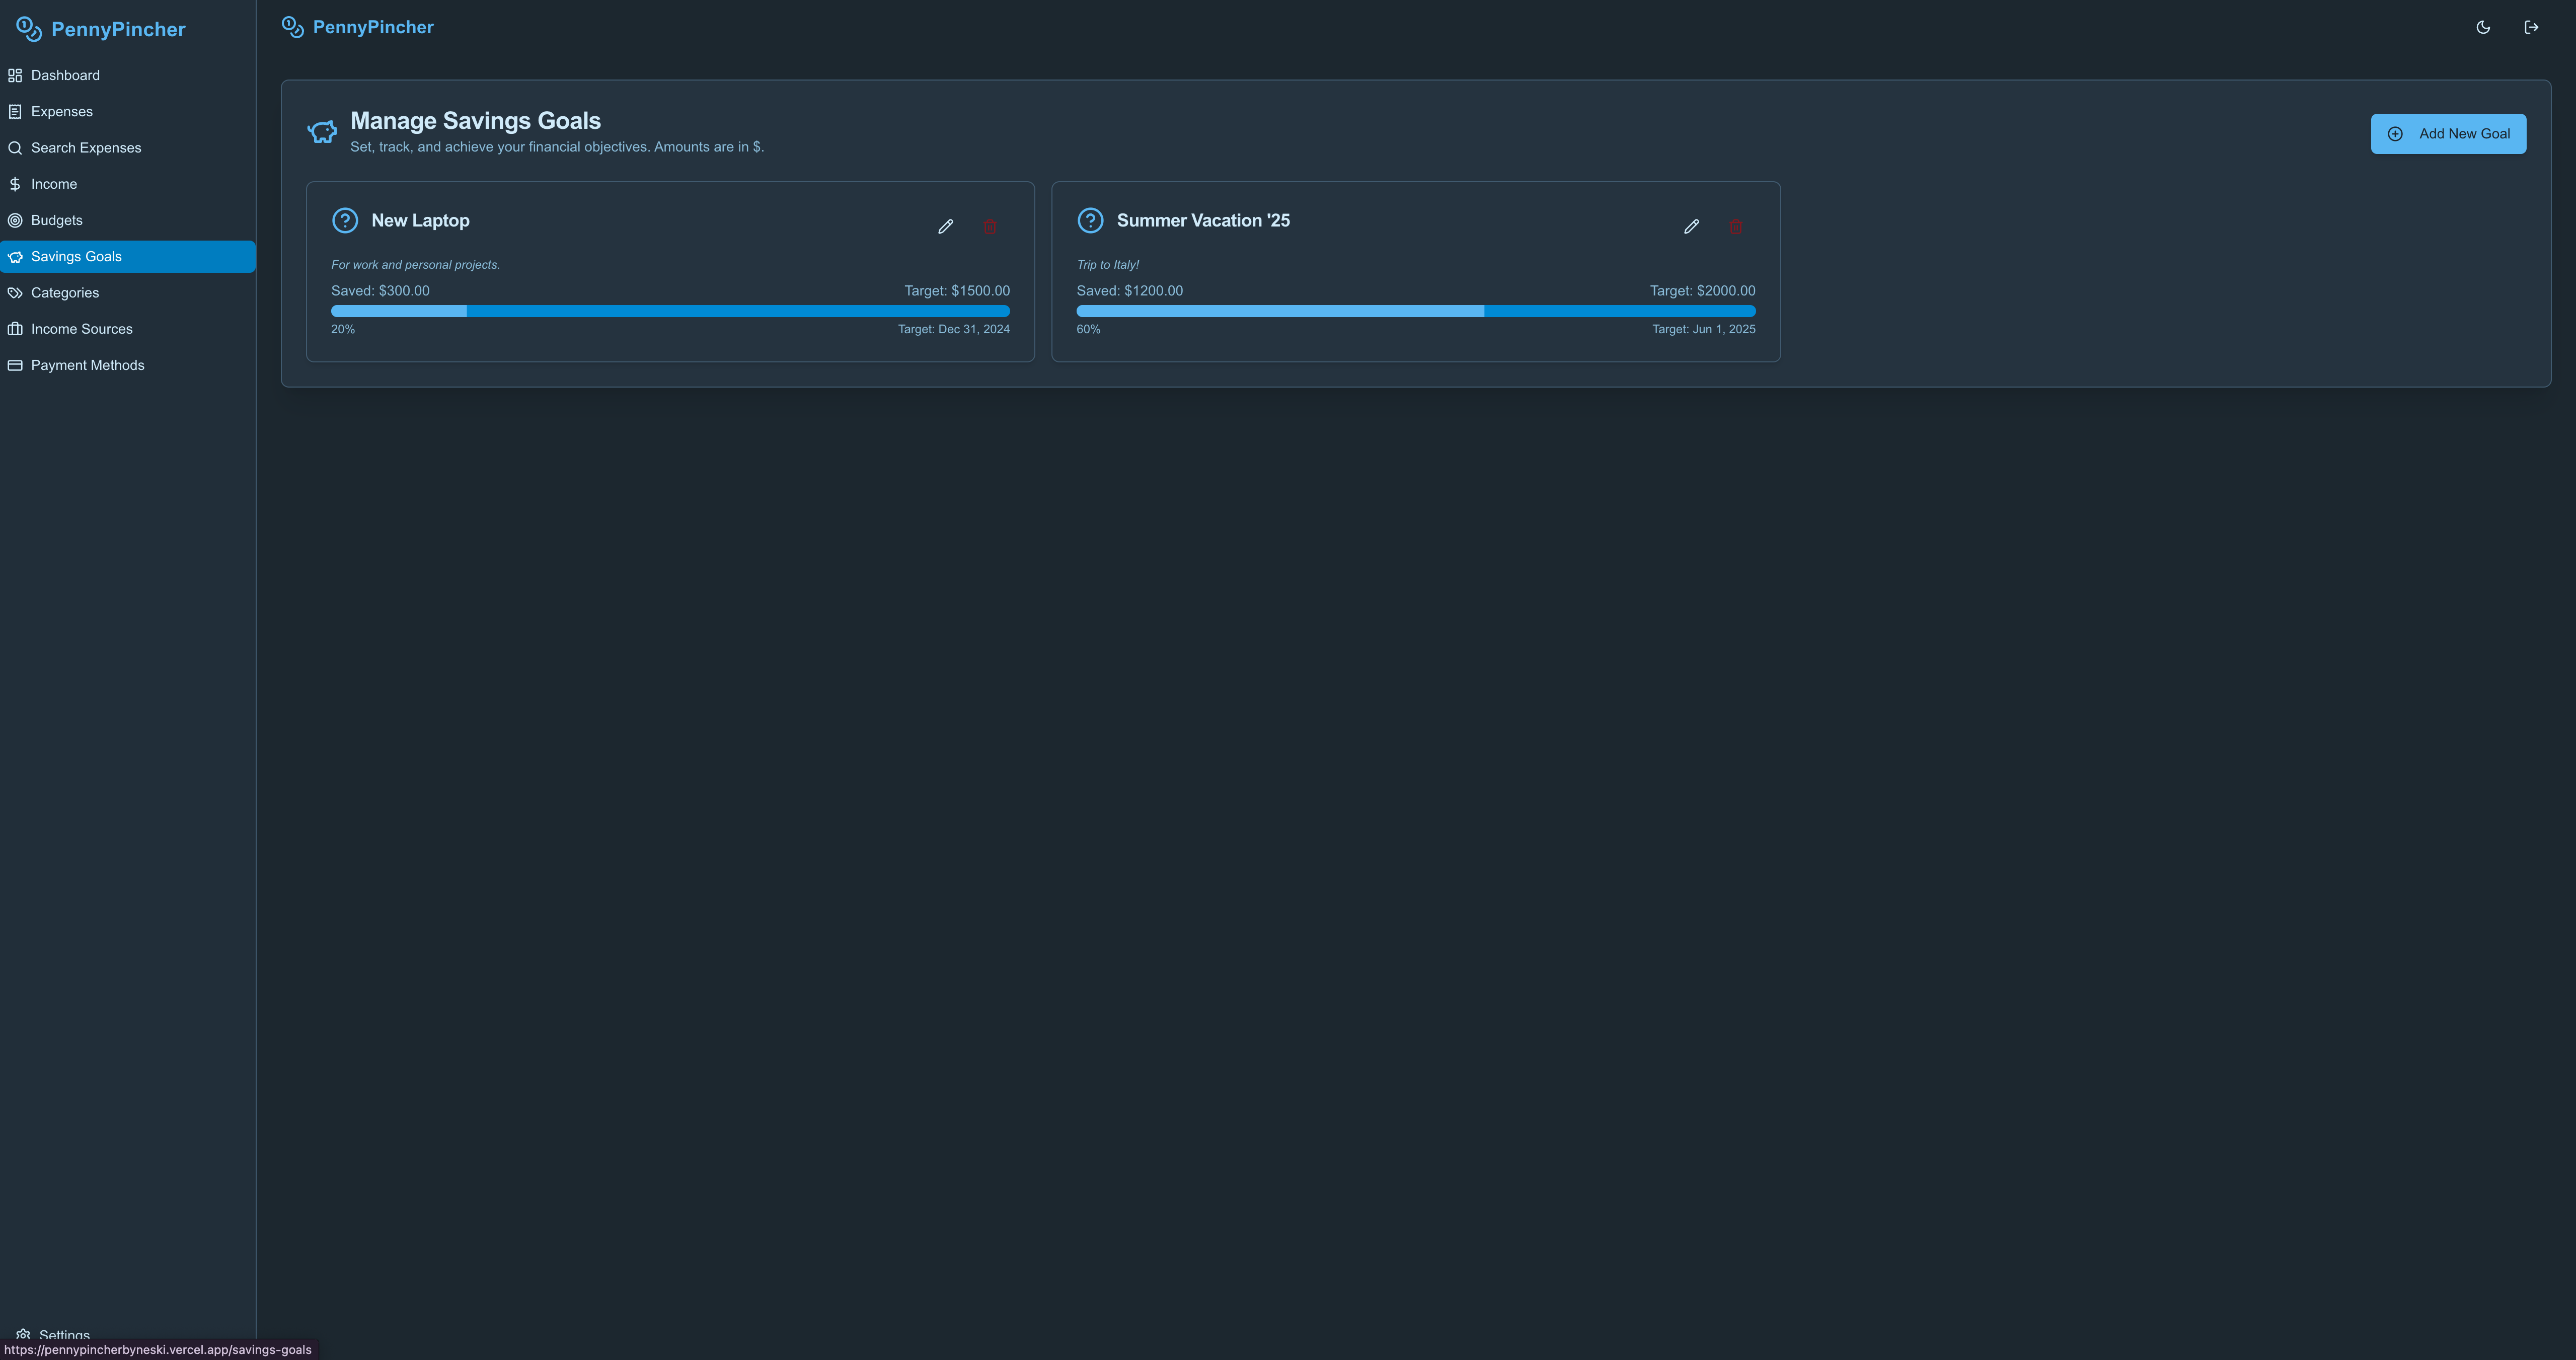2576x1360 pixels.
Task: Go to Income Sources page
Action: click(x=128, y=329)
